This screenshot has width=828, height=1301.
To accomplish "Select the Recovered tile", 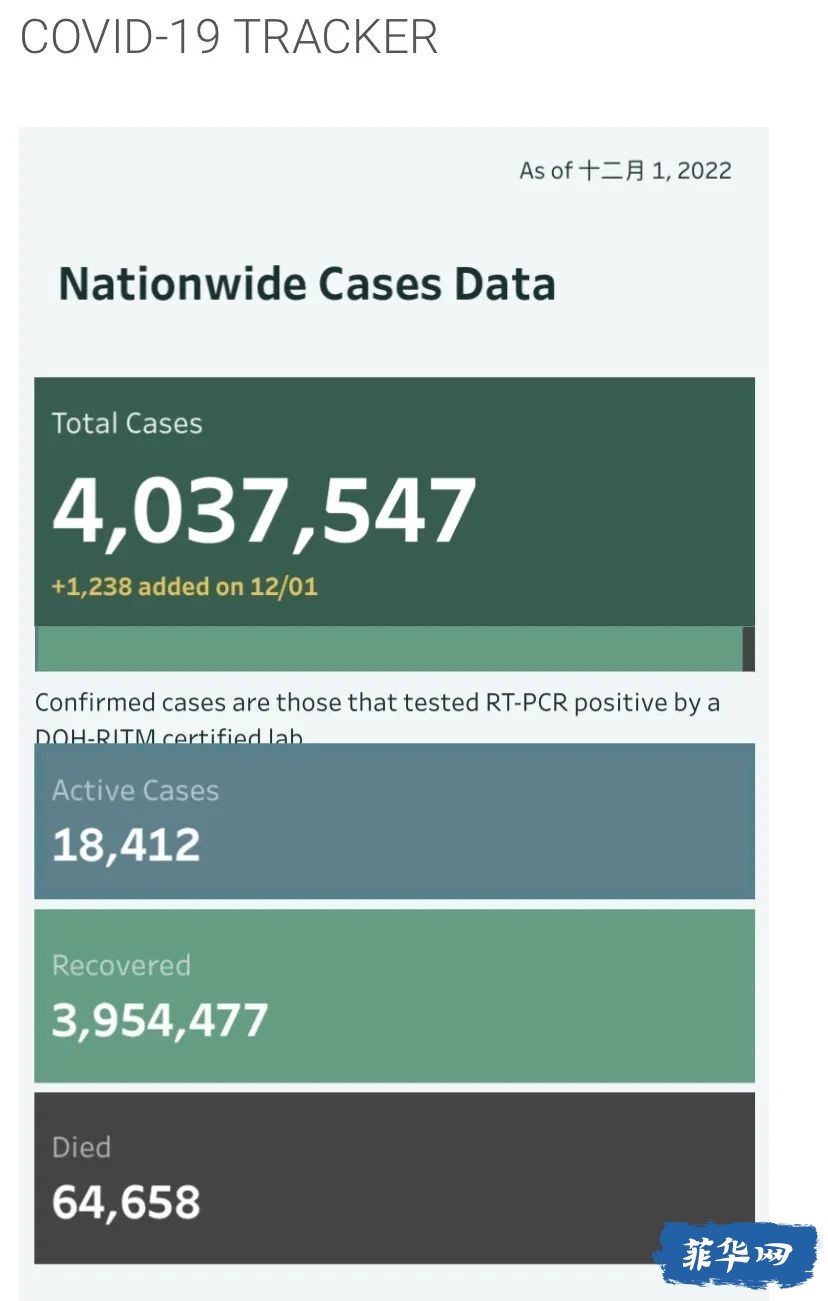I will click(394, 996).
